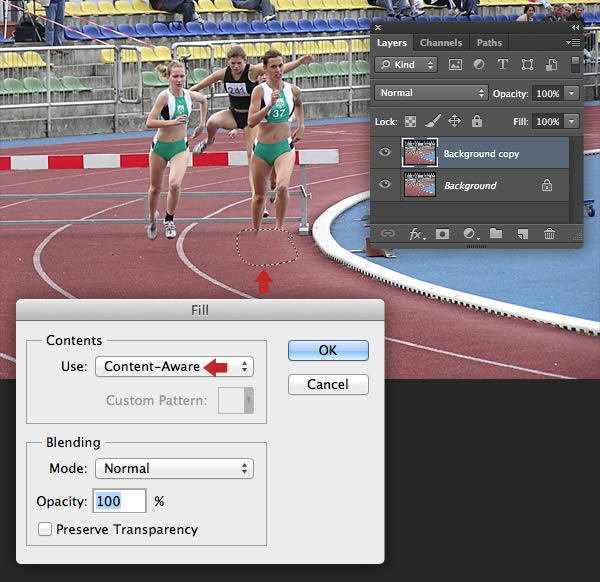This screenshot has height=582, width=600.
Task: Enable lock image pixels brush icon
Action: 433,121
